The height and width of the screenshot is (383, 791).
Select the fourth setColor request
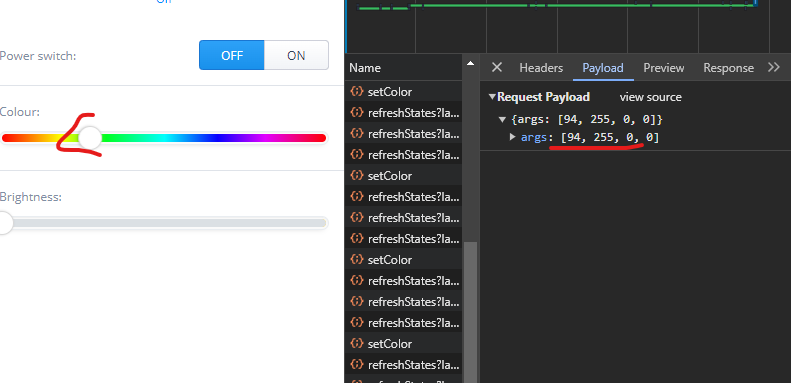(x=403, y=344)
